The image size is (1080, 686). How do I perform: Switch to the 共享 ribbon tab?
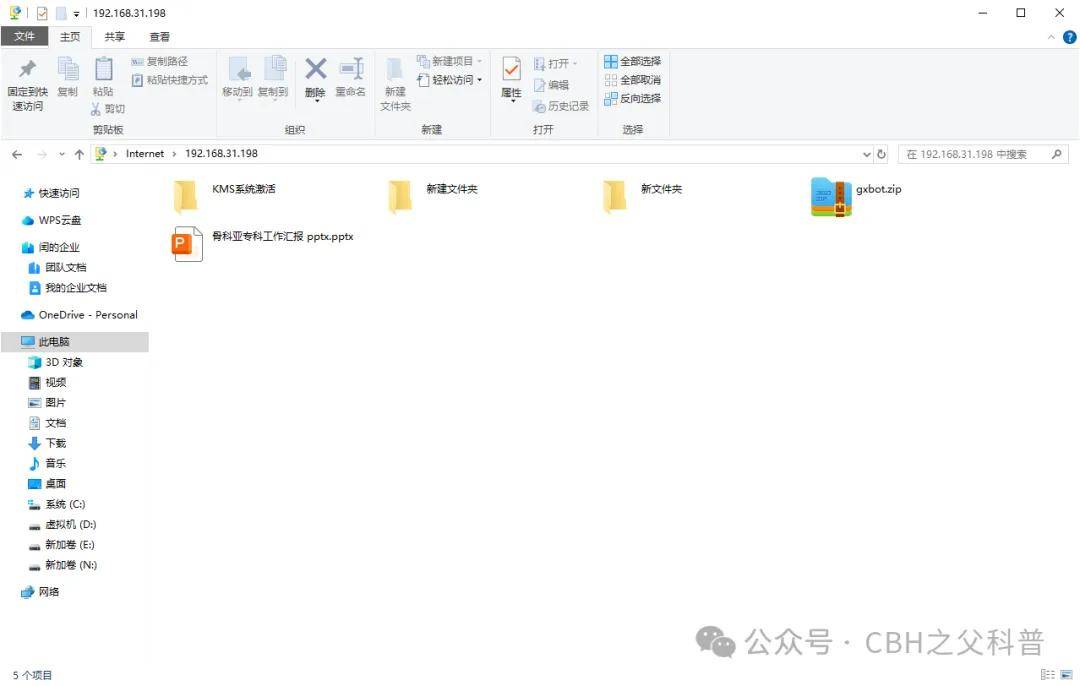point(115,37)
